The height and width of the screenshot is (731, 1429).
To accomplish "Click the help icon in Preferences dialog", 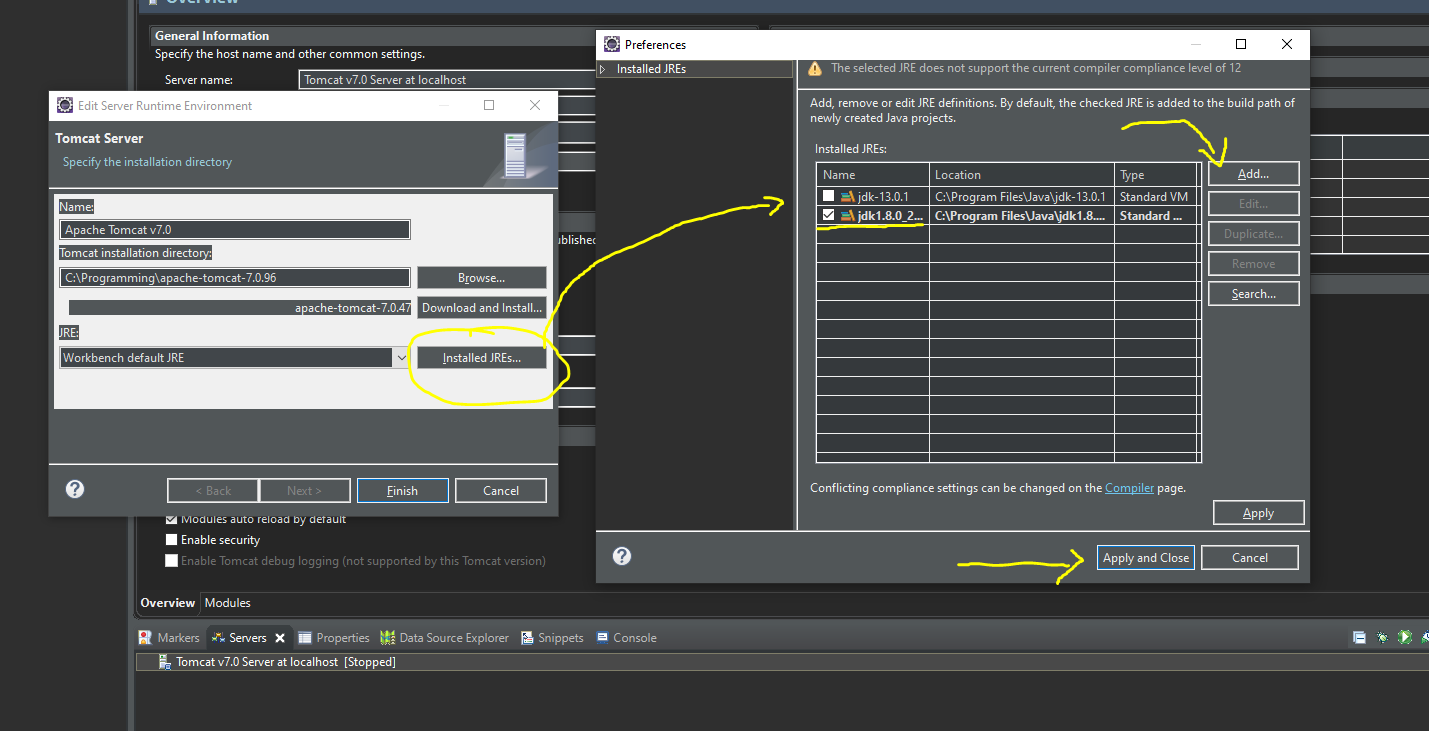I will 622,556.
